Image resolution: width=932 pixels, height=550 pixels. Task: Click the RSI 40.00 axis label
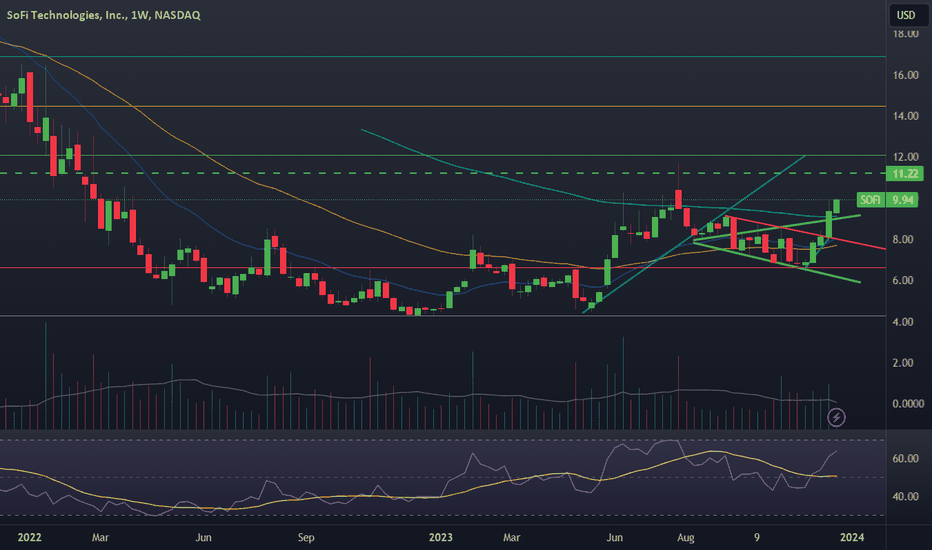click(x=905, y=496)
